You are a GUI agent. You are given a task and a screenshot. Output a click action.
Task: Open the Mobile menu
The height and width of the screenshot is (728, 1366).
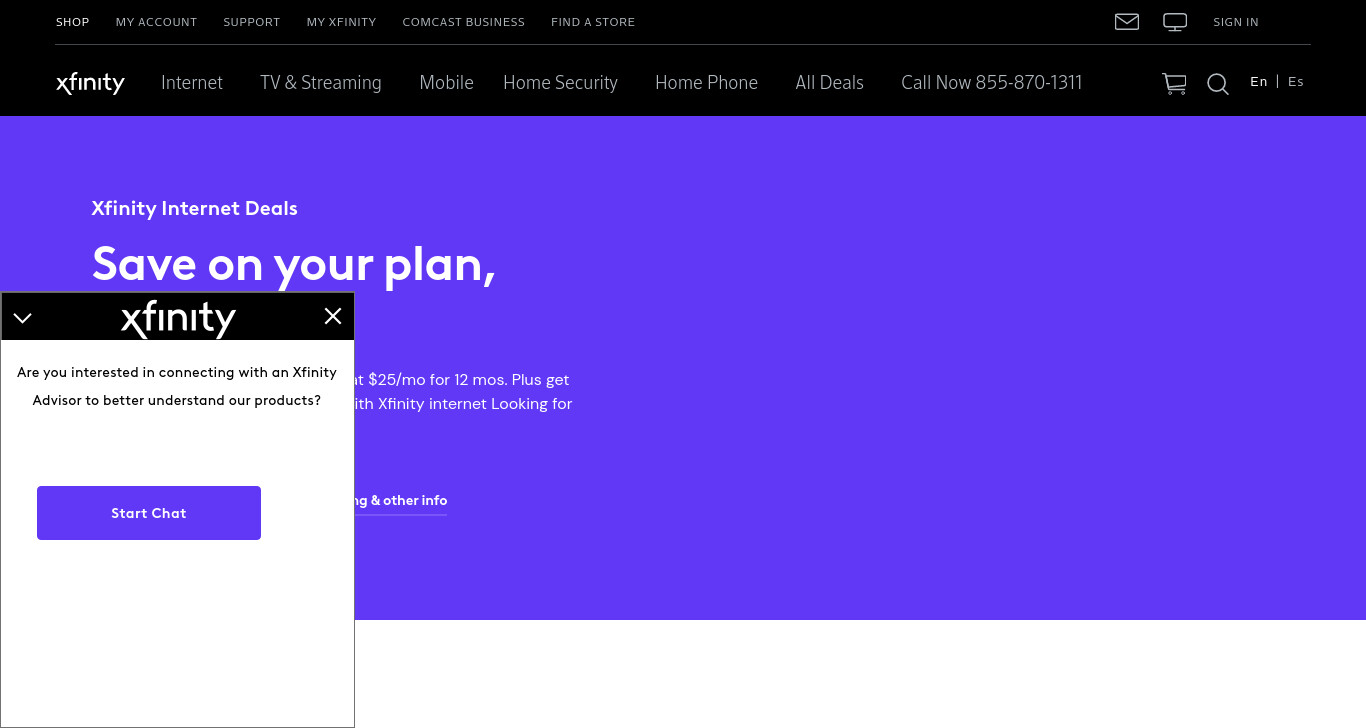(446, 83)
